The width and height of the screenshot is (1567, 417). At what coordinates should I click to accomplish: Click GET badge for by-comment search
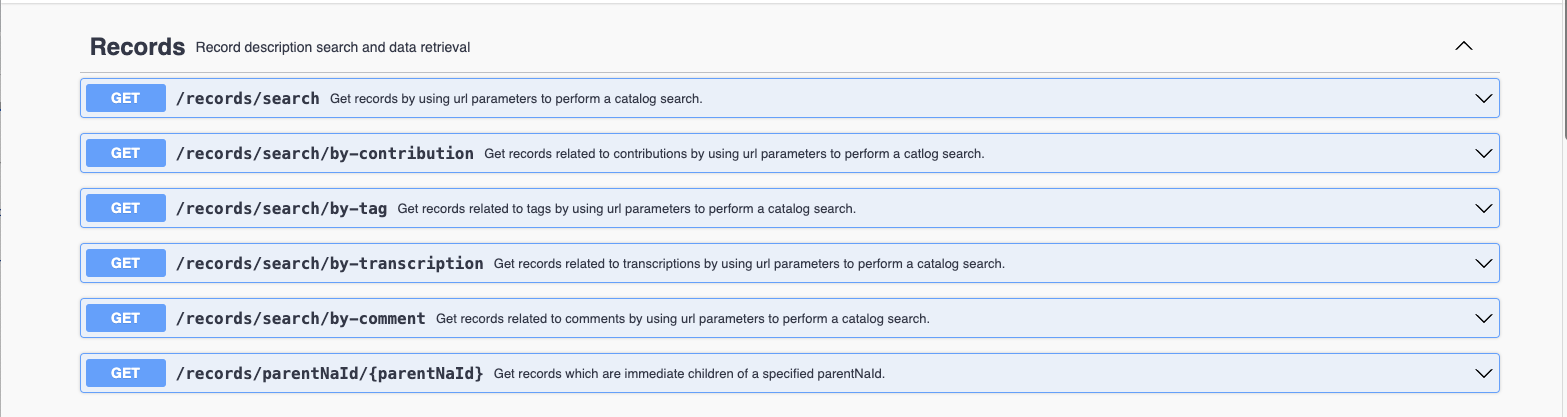click(126, 318)
